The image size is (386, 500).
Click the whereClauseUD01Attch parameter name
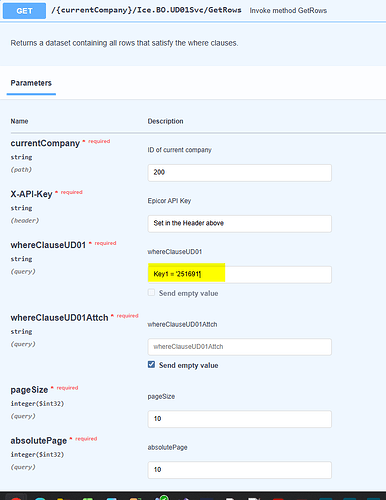click(x=59, y=318)
